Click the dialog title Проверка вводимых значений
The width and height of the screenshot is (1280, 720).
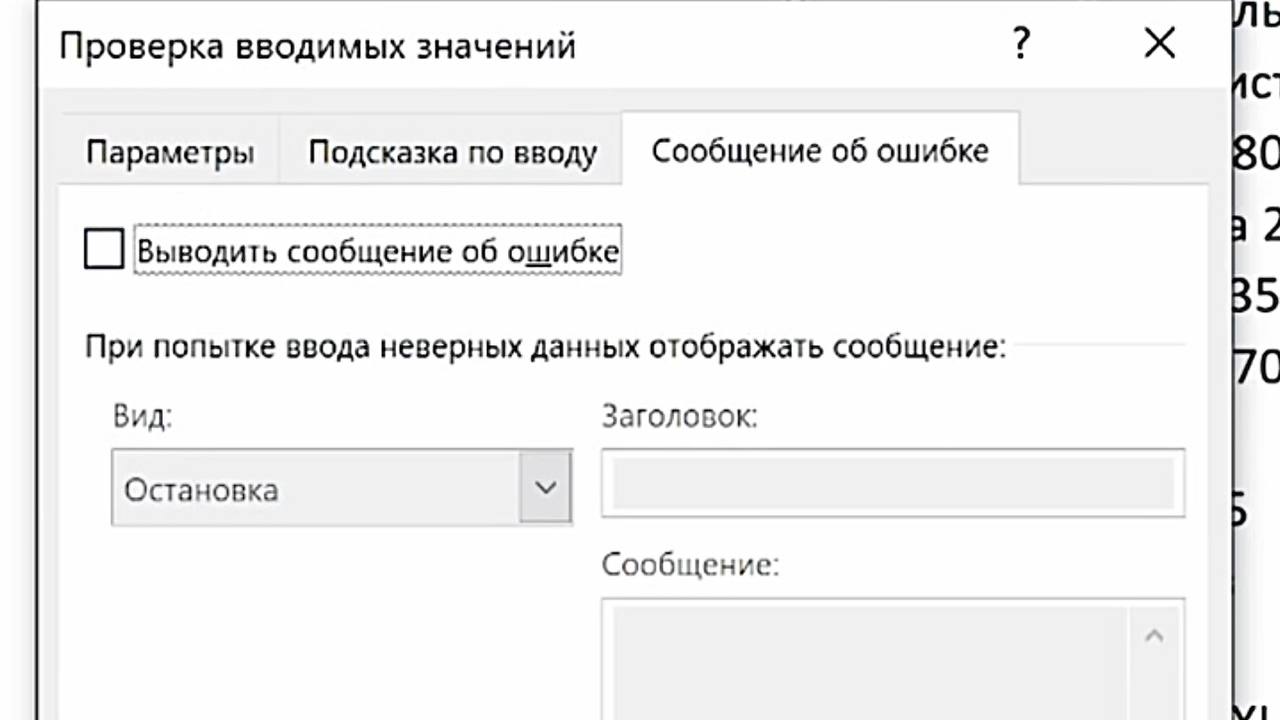(318, 46)
